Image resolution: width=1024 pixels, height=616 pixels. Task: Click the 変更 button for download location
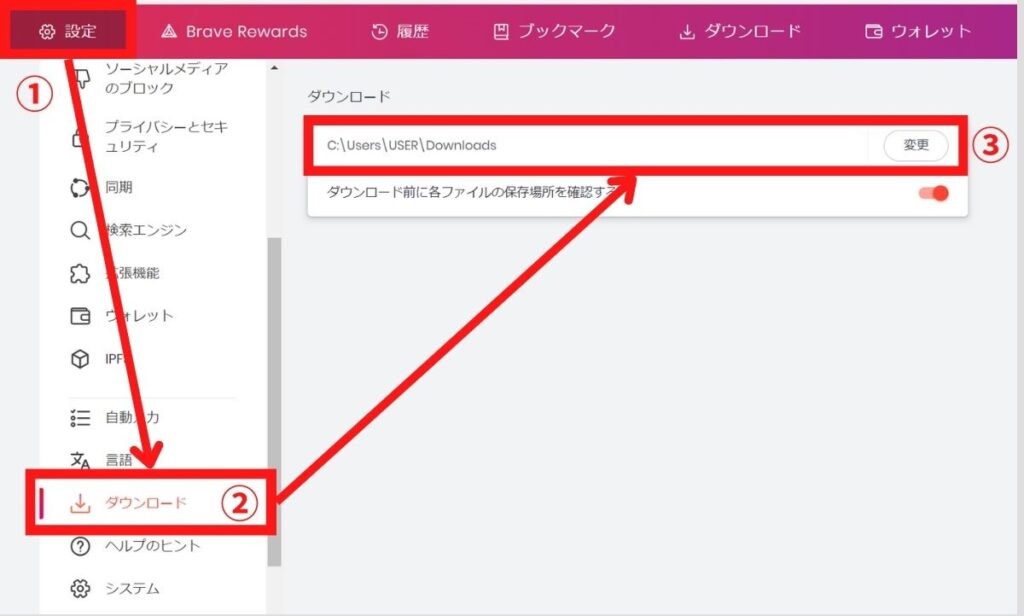coord(916,145)
